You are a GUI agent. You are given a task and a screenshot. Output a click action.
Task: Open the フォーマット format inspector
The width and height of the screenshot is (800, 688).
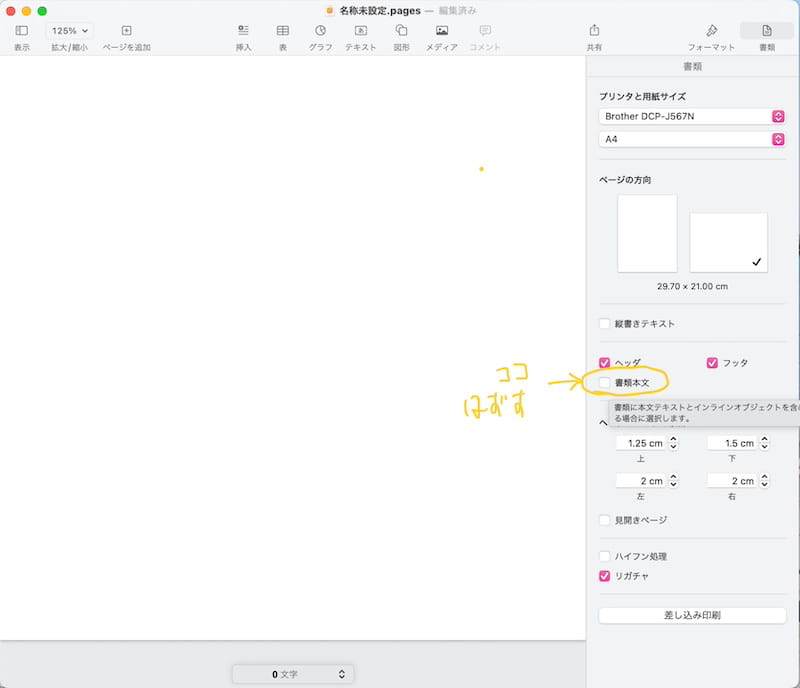pyautogui.click(x=711, y=31)
